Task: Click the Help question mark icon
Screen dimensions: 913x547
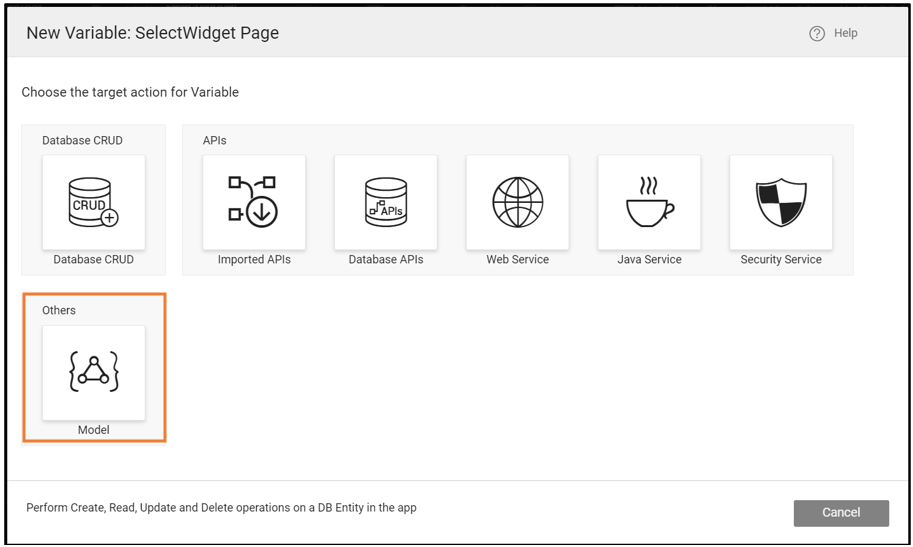Action: click(x=817, y=34)
